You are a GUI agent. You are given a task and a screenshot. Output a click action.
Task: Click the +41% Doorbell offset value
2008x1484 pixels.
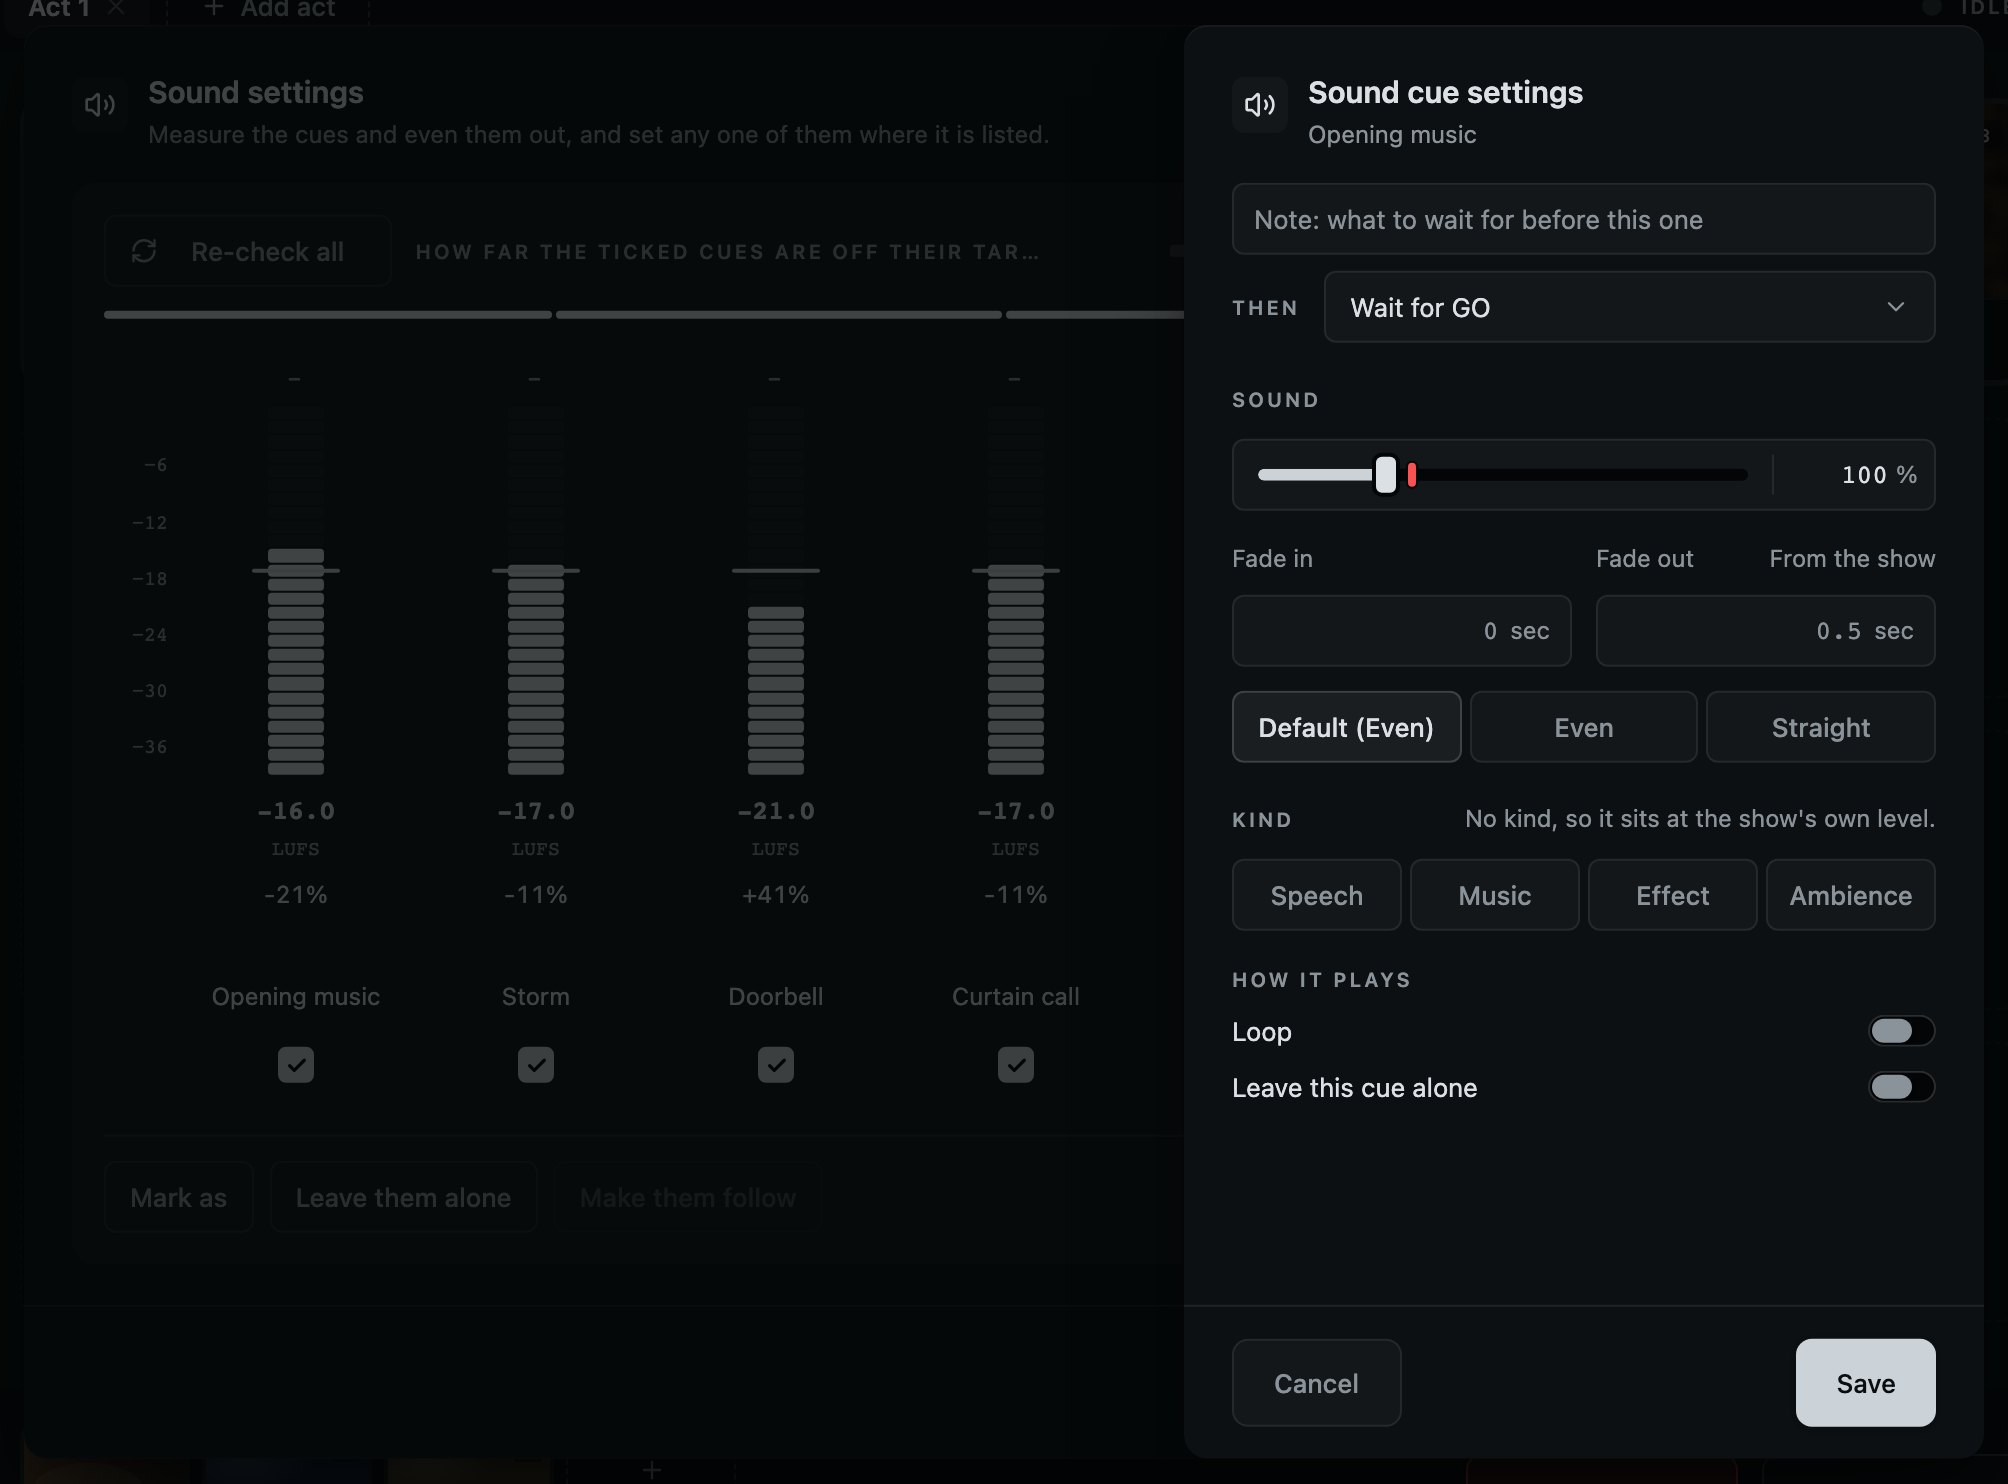pos(776,895)
